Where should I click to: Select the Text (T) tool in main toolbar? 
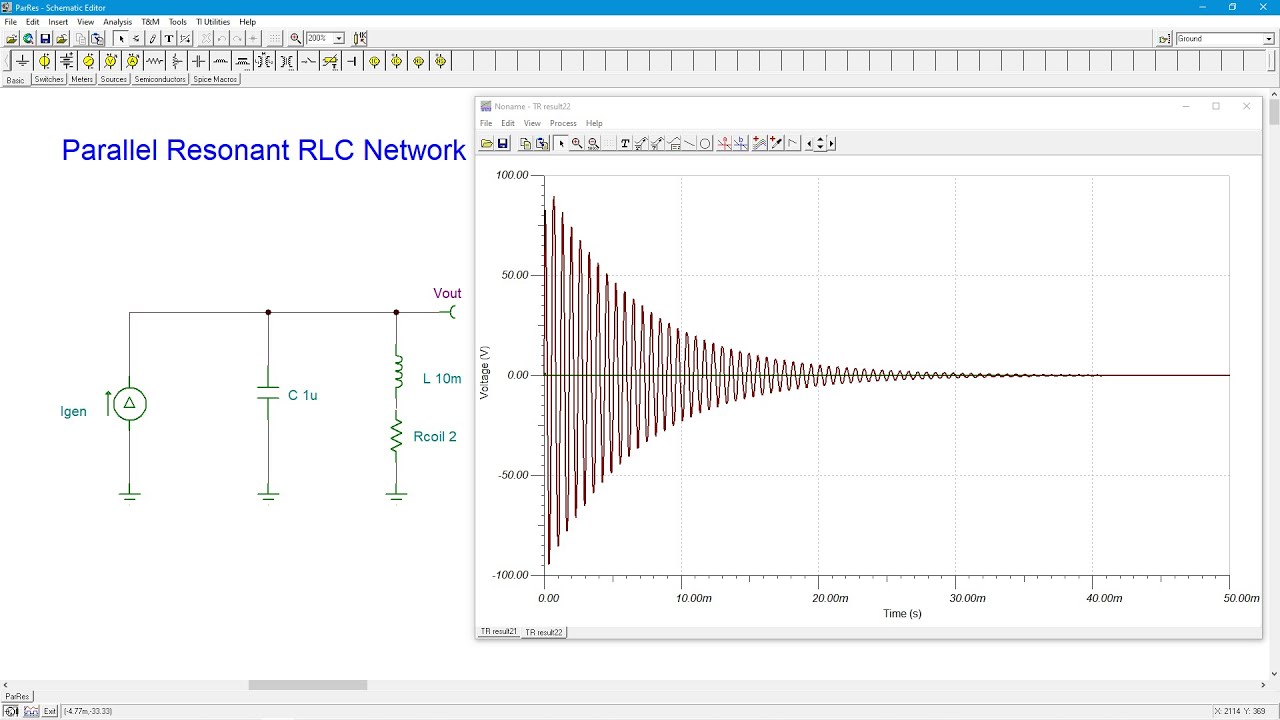click(x=169, y=38)
